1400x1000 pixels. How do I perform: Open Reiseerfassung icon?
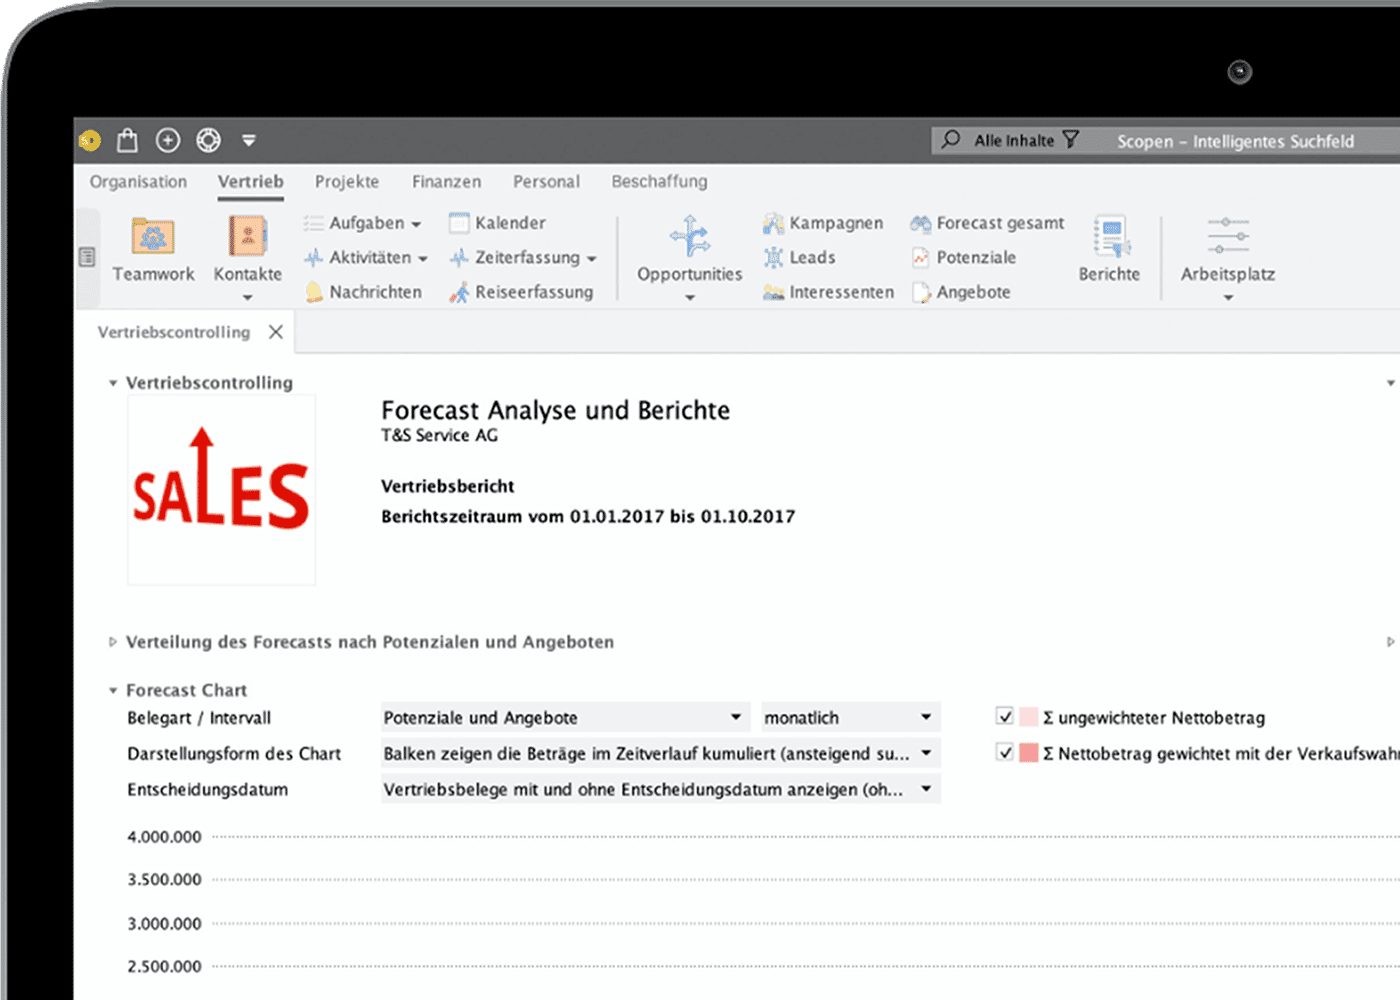pyautogui.click(x=459, y=292)
